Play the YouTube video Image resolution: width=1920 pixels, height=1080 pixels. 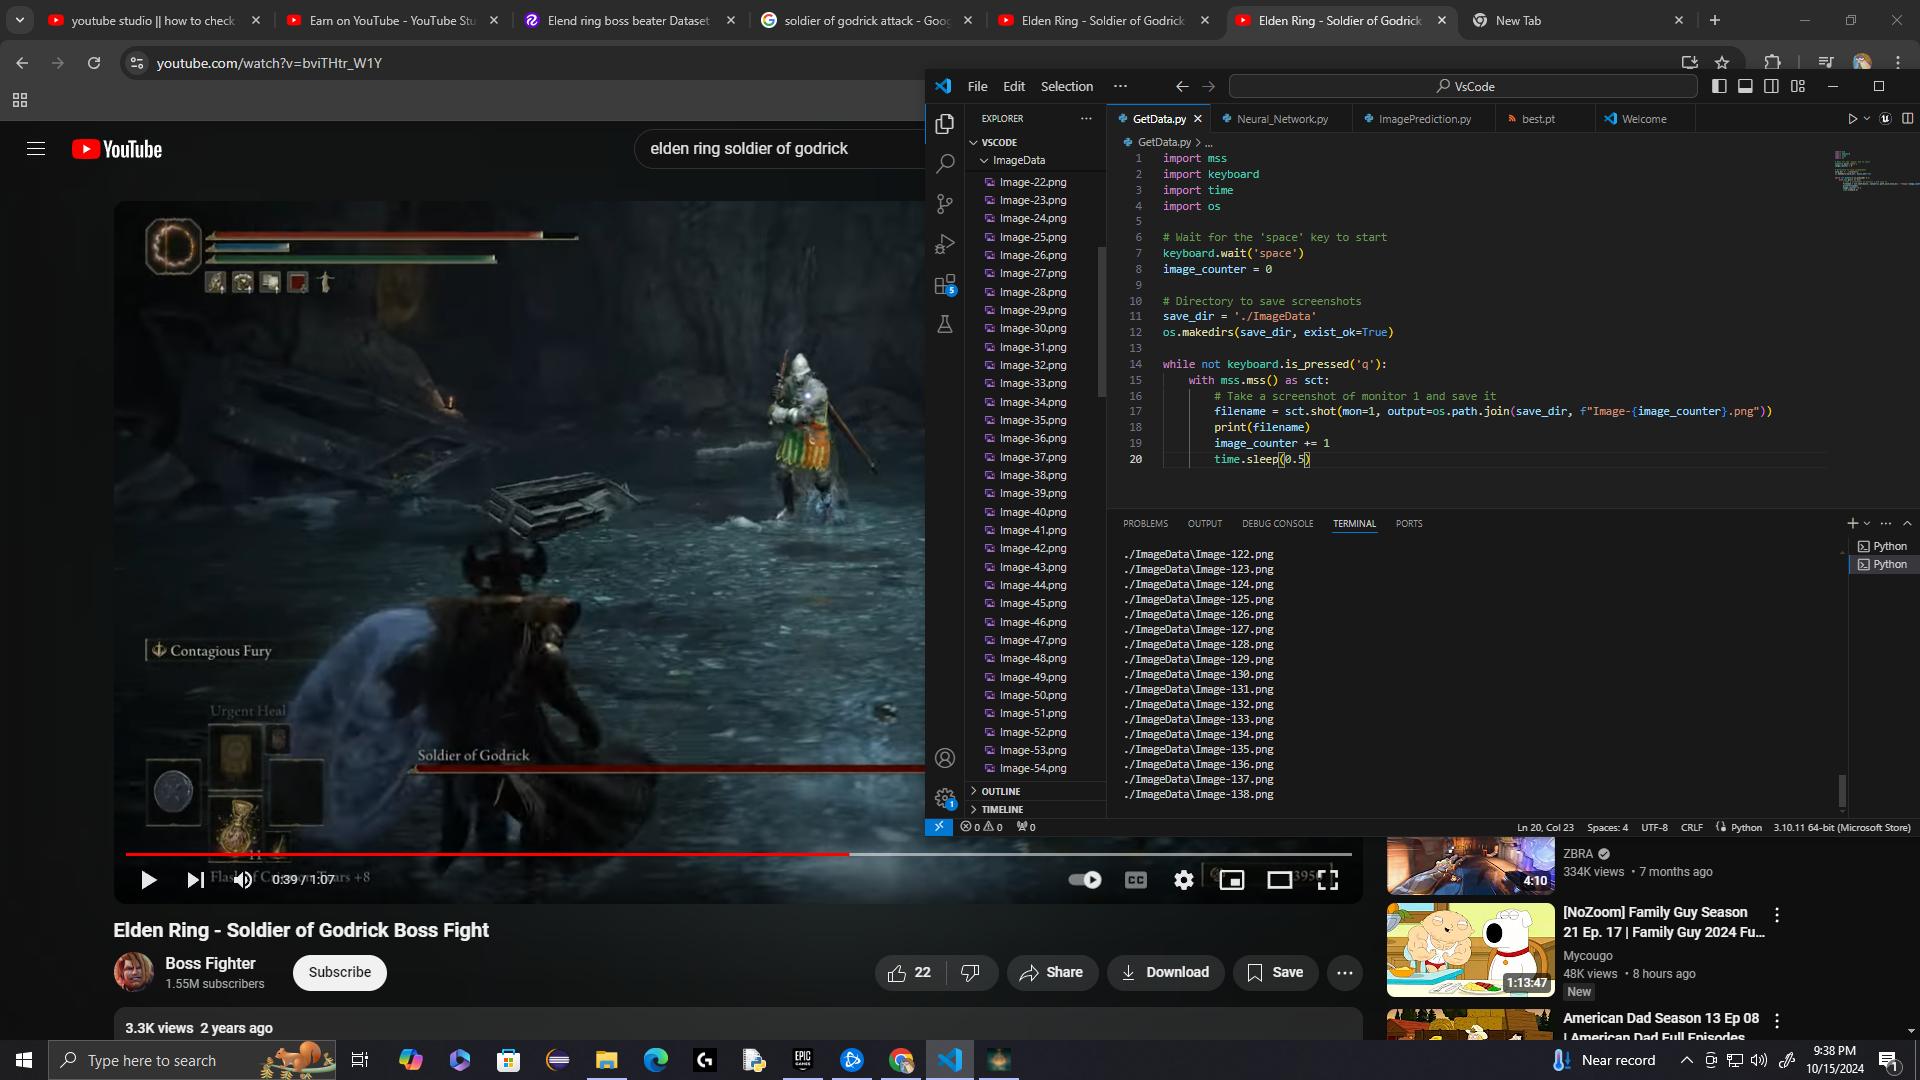(x=148, y=880)
